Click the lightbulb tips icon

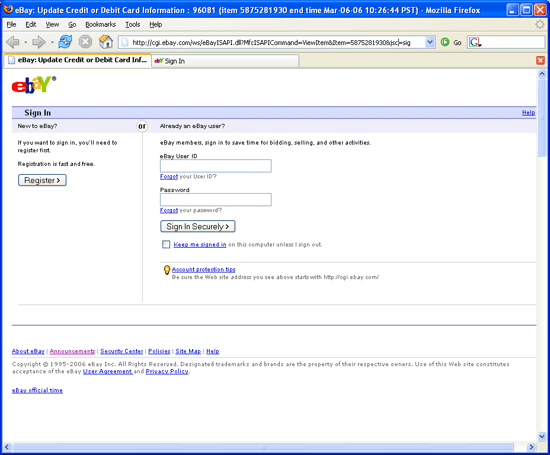[x=167, y=270]
